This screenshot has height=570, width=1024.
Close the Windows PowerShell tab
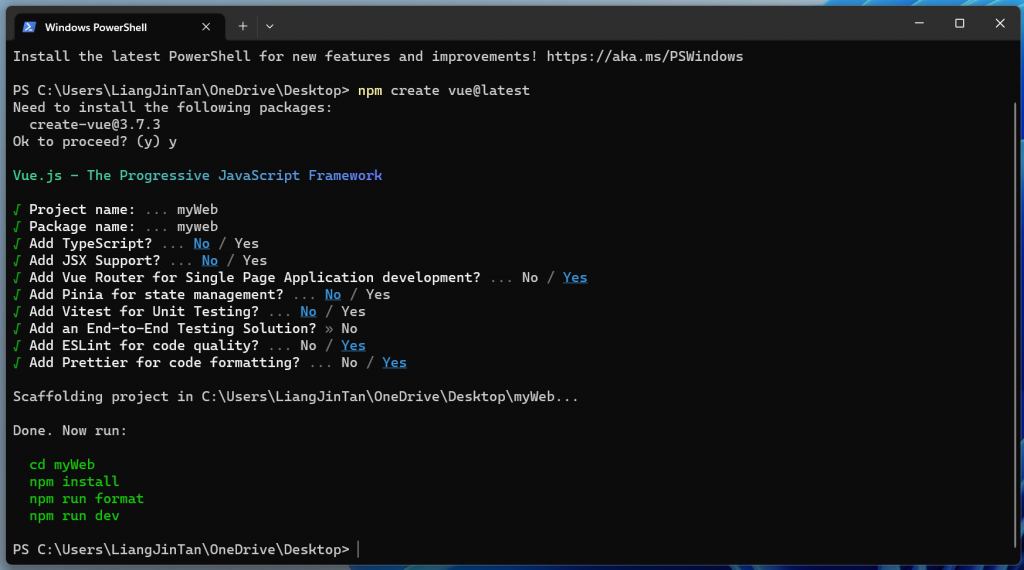click(206, 27)
